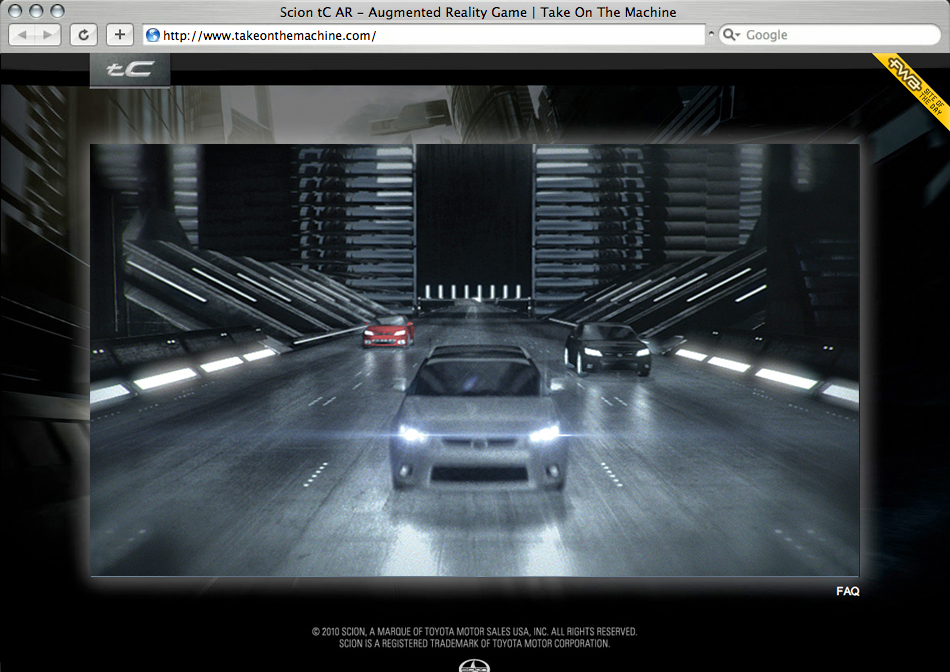Viewport: 950px width, 672px height.
Task: Click the Safari forward arrow button
Action: [x=48, y=35]
